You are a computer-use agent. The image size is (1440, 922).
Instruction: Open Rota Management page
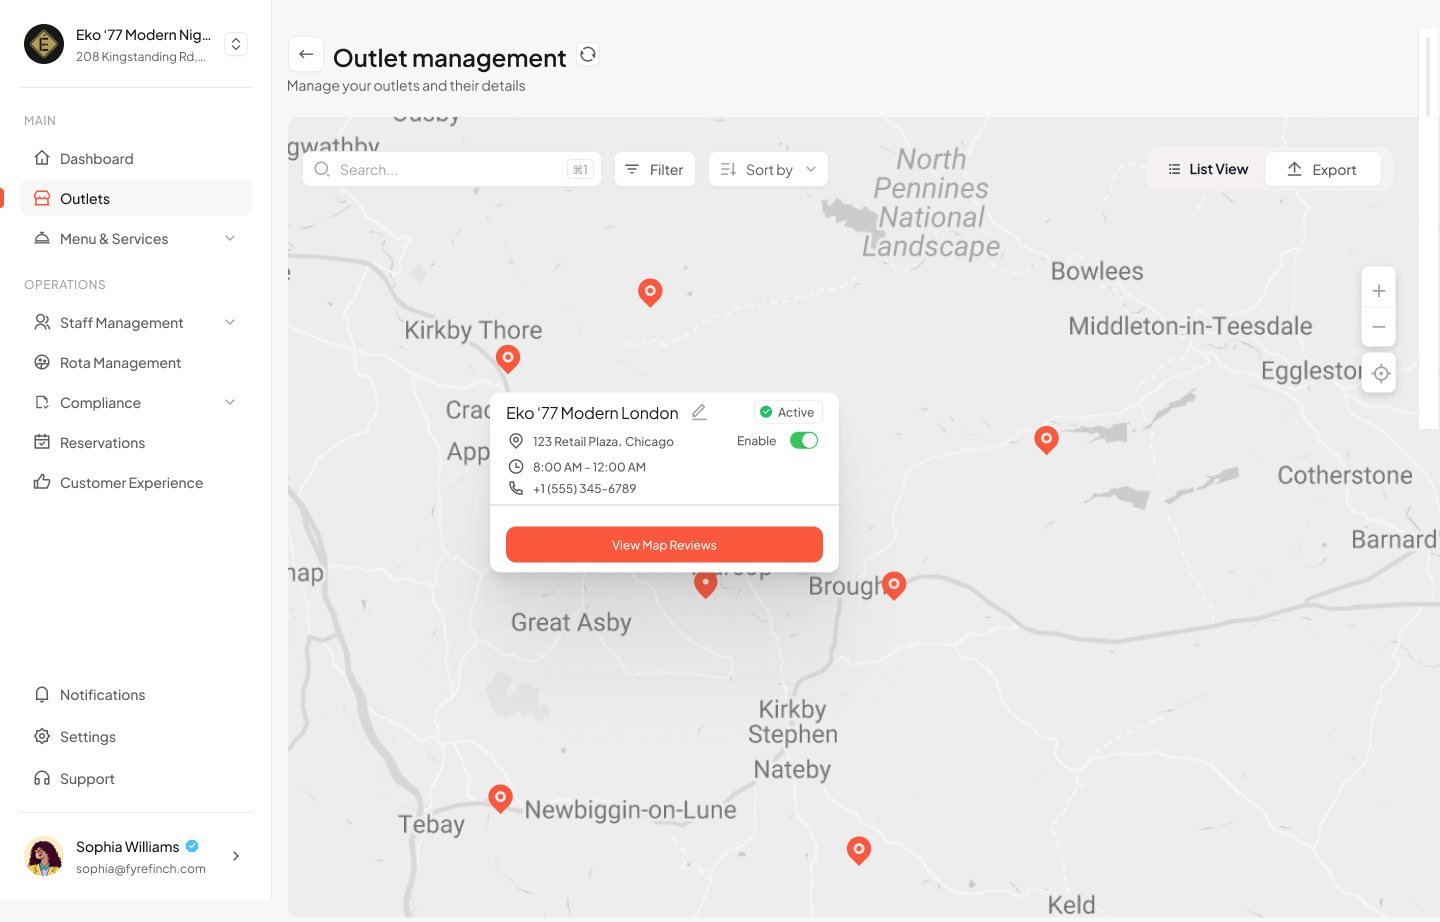pyautogui.click(x=136, y=362)
